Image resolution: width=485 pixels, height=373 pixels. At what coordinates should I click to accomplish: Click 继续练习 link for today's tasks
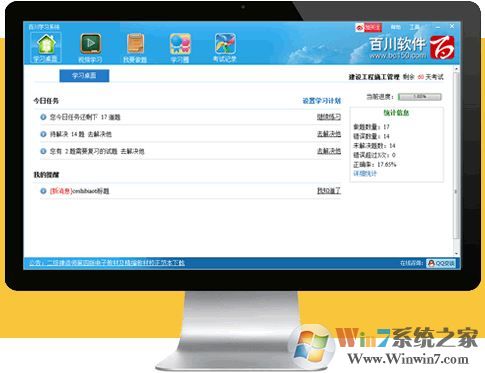[x=329, y=117]
